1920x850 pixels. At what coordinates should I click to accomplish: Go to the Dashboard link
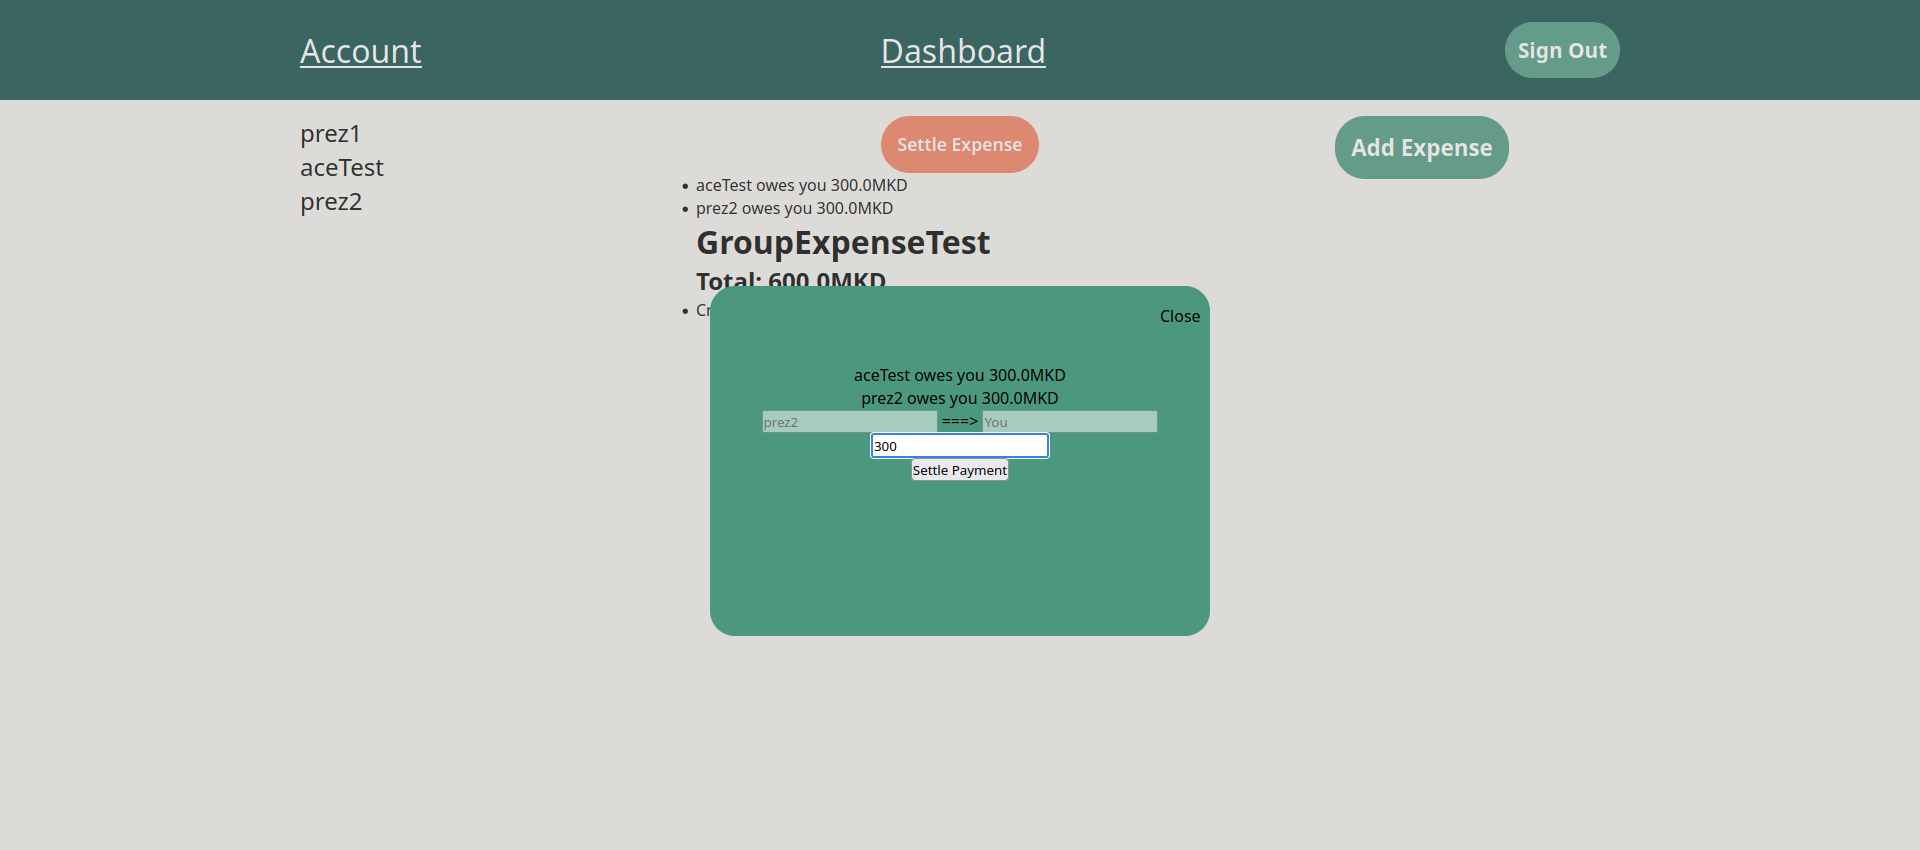(962, 51)
